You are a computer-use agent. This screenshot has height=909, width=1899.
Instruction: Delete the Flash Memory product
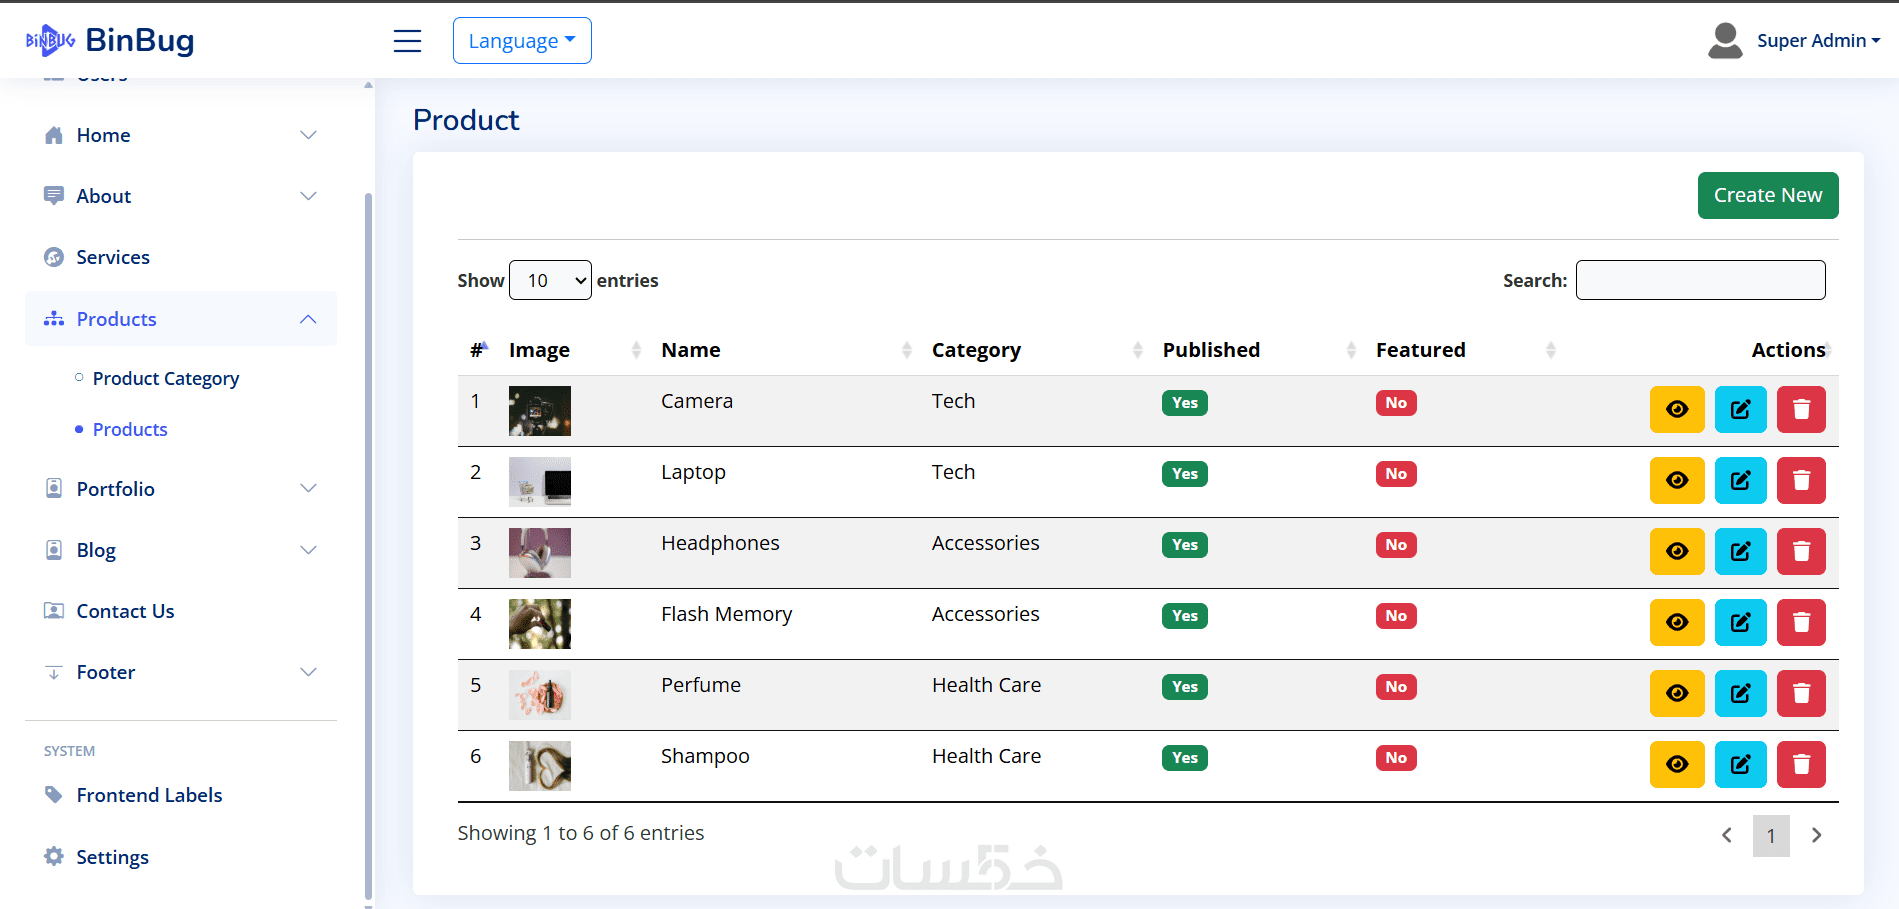point(1801,622)
